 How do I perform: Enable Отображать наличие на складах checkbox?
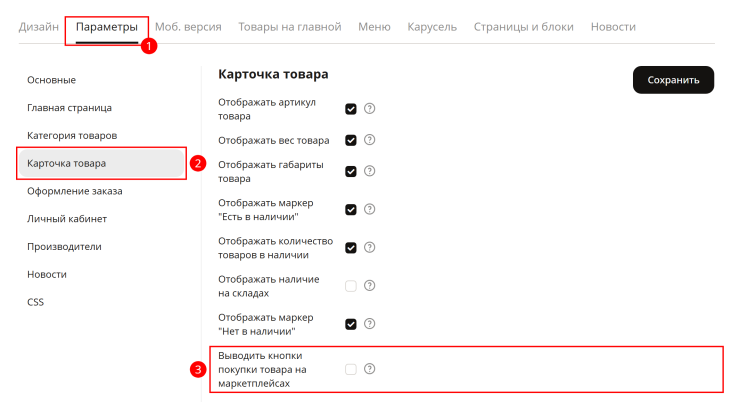[x=351, y=286]
